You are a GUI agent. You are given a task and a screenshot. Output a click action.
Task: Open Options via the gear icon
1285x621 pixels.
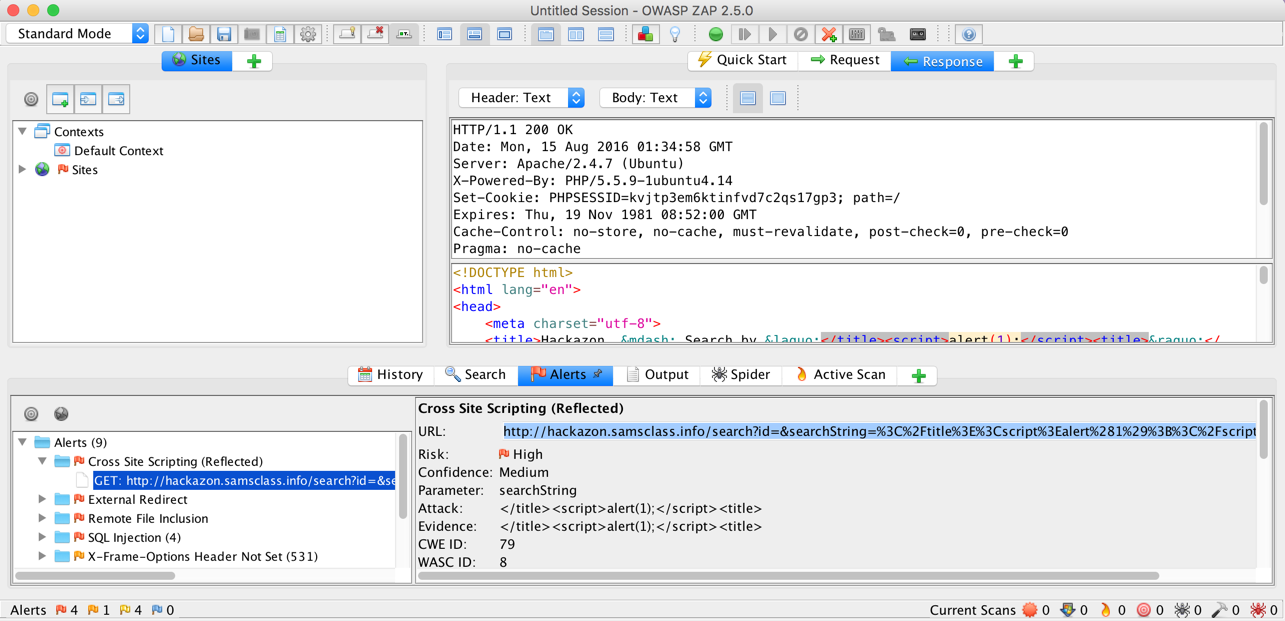308,34
